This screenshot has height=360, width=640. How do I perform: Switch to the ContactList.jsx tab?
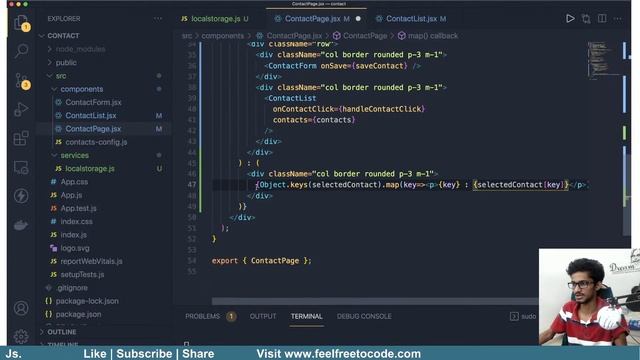coord(411,19)
